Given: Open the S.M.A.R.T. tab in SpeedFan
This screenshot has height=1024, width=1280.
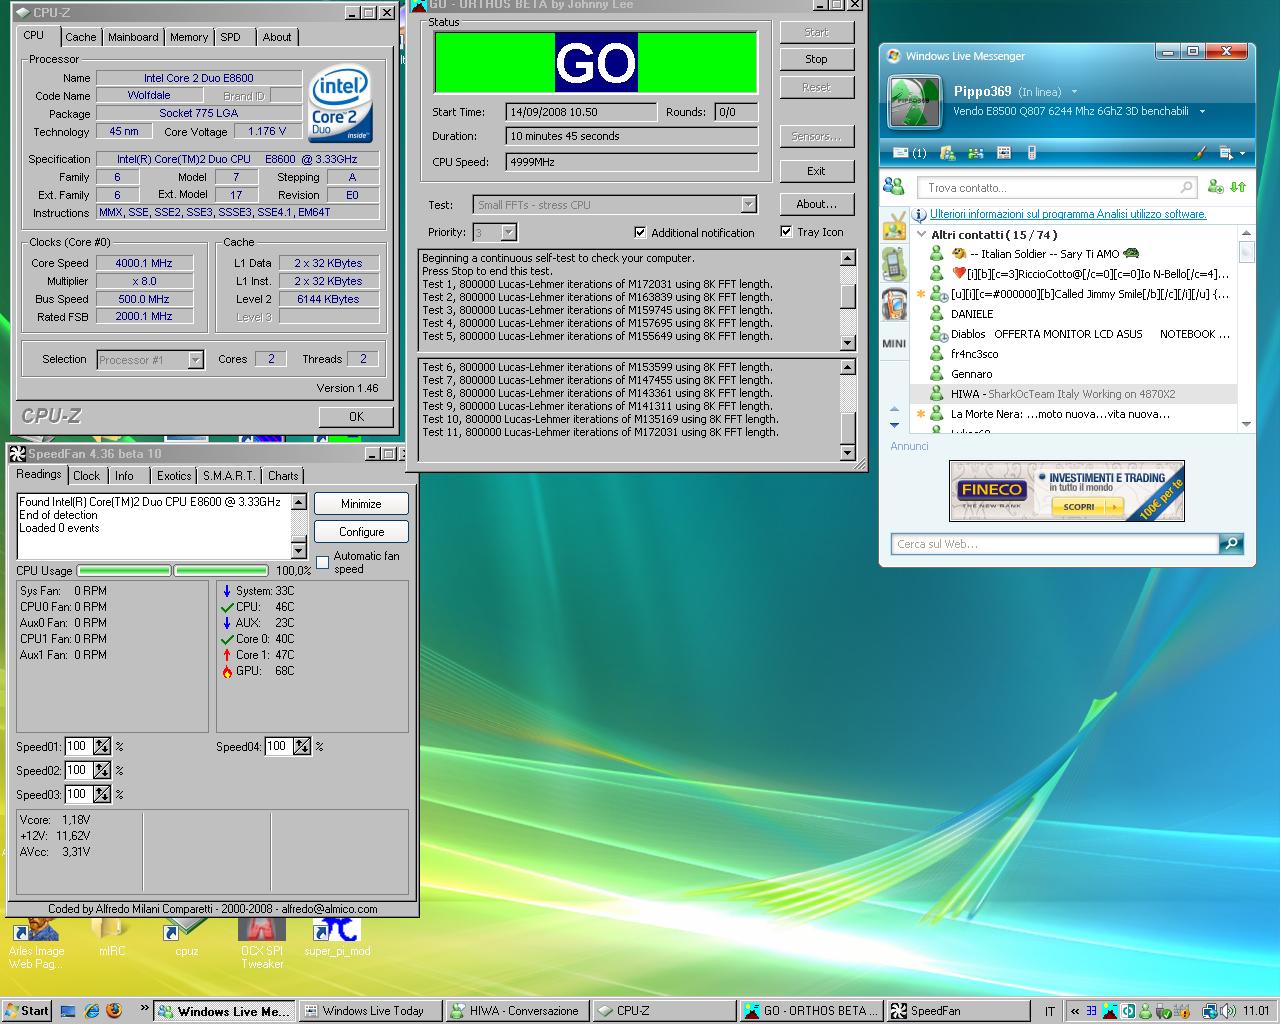Looking at the screenshot, I should pos(229,476).
